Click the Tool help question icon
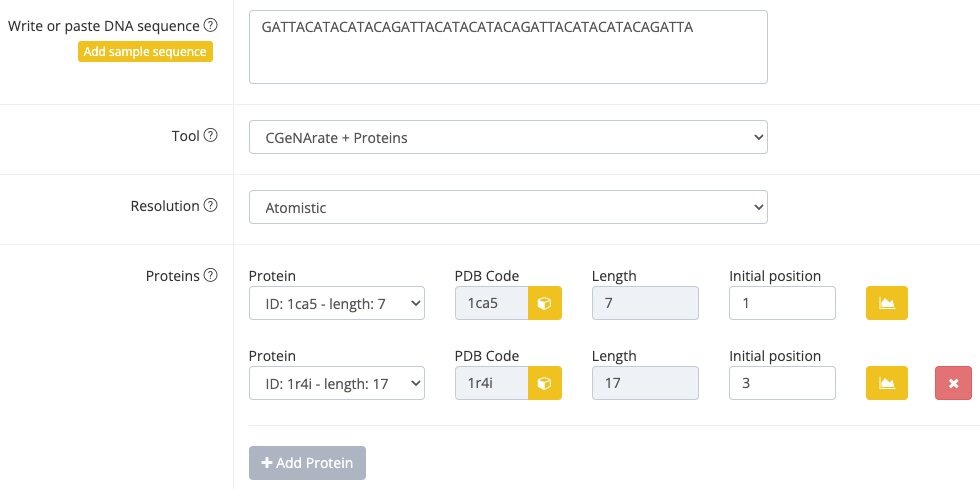Viewport: 980px width, 489px height. tap(210, 136)
